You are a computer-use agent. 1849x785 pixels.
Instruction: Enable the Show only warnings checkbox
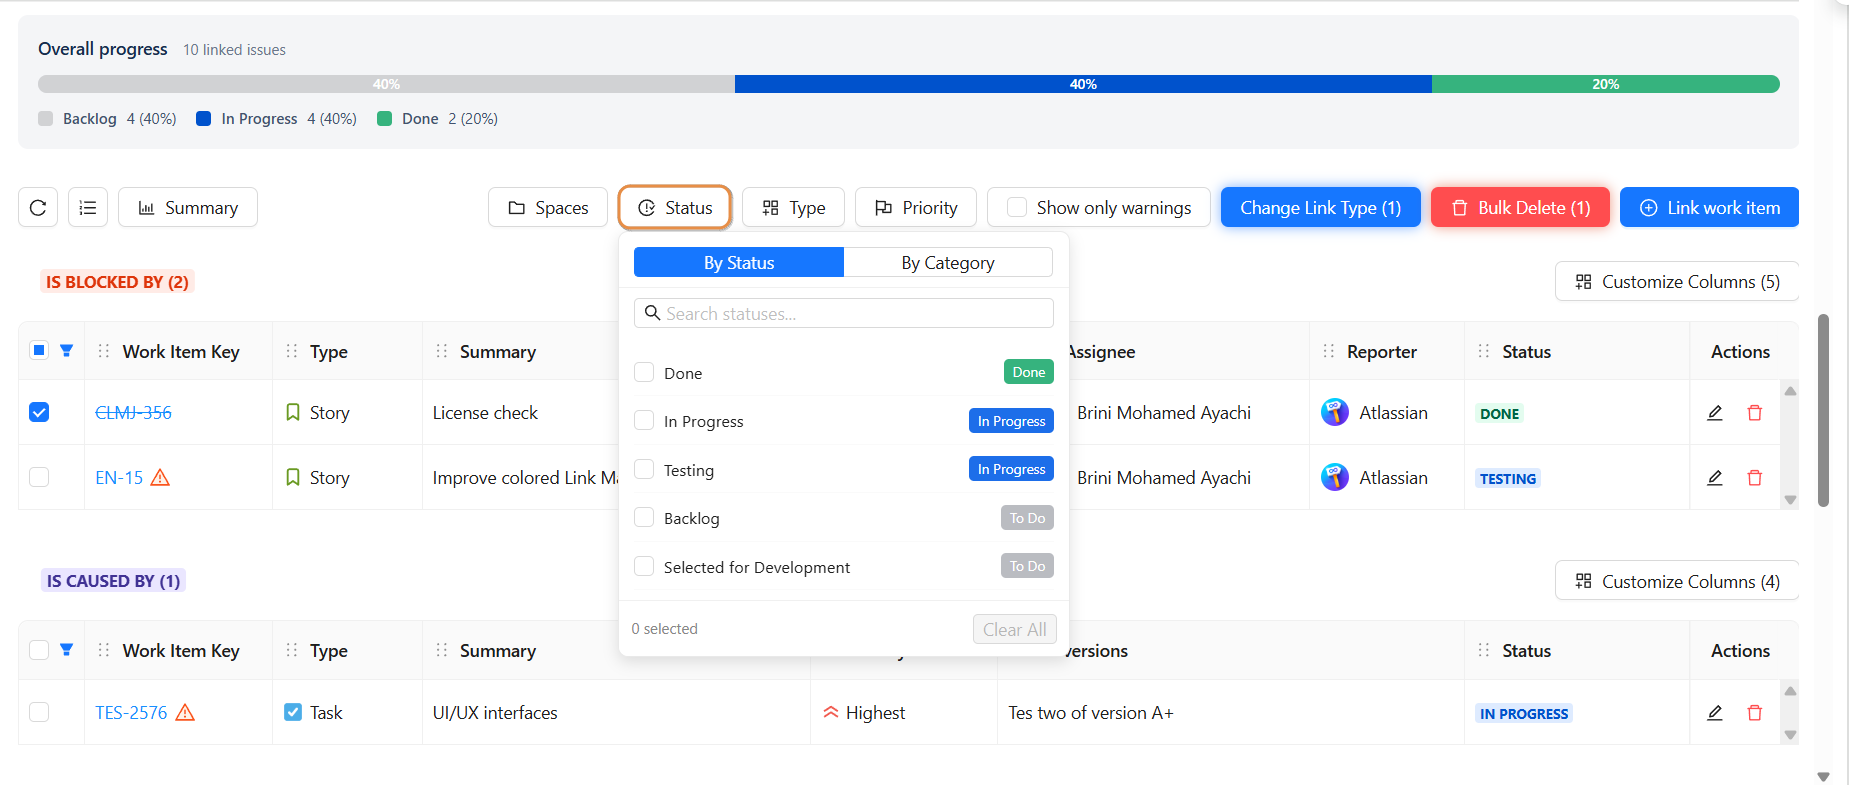pos(1017,208)
